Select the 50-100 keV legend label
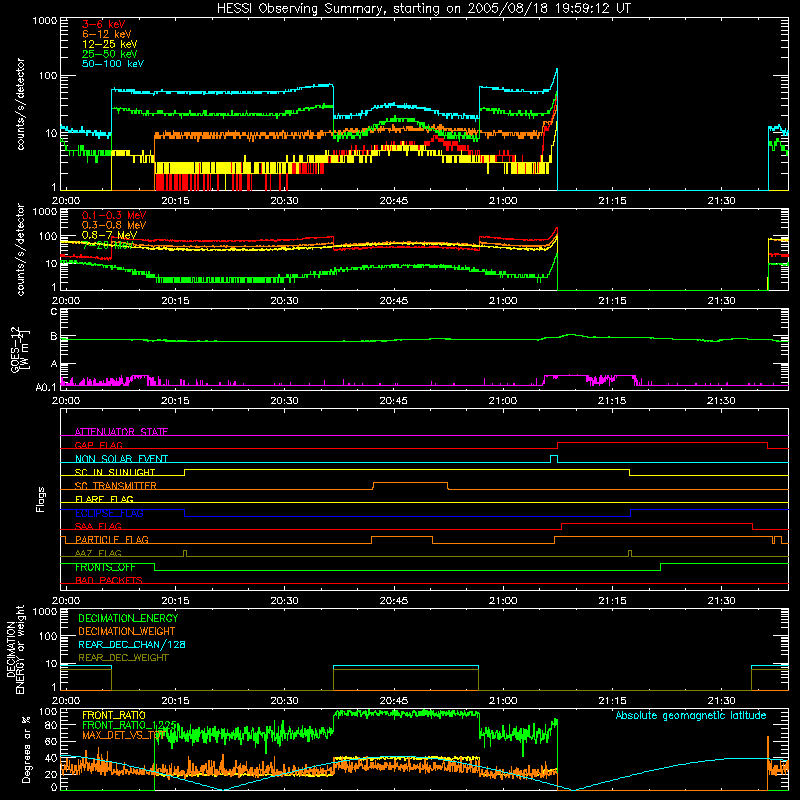This screenshot has width=800, height=800. tap(113, 64)
